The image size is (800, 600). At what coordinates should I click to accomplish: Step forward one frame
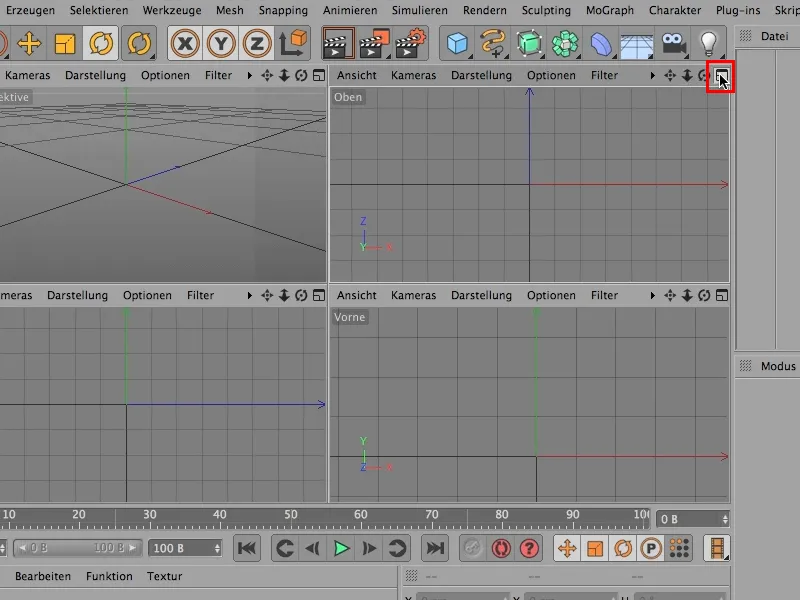click(369, 548)
